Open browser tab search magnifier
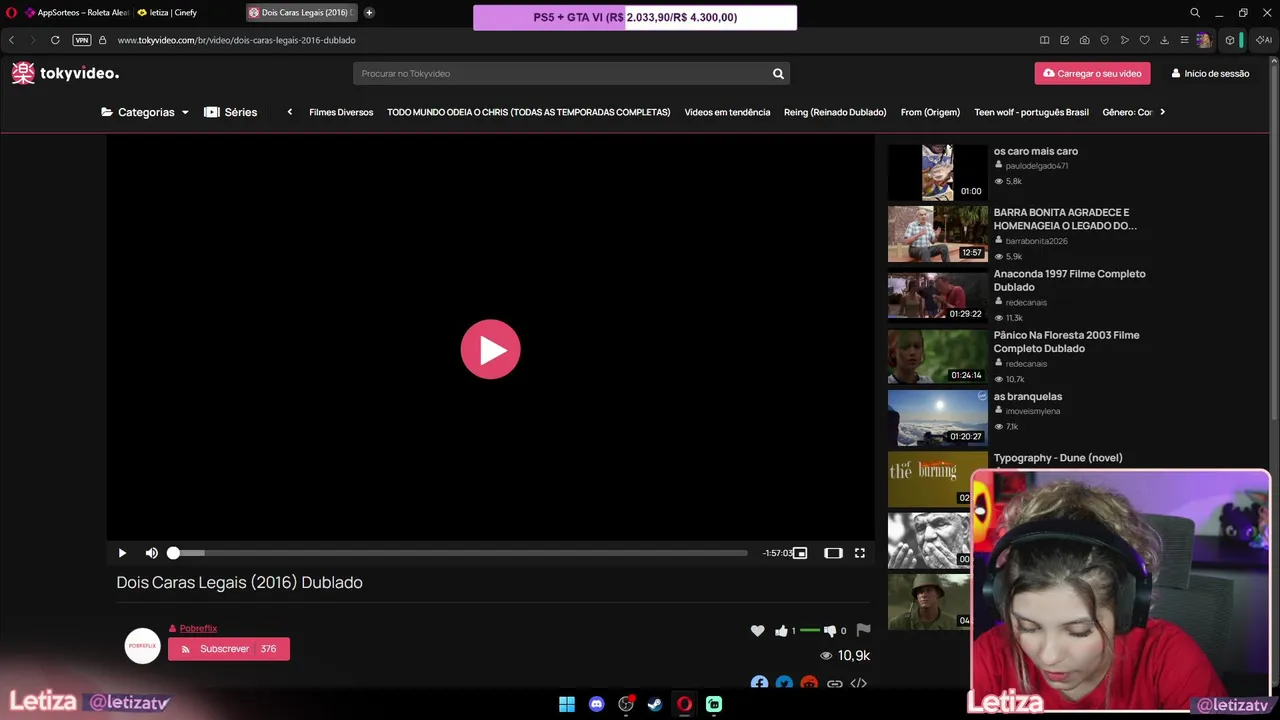This screenshot has width=1280, height=720. pos(1195,13)
